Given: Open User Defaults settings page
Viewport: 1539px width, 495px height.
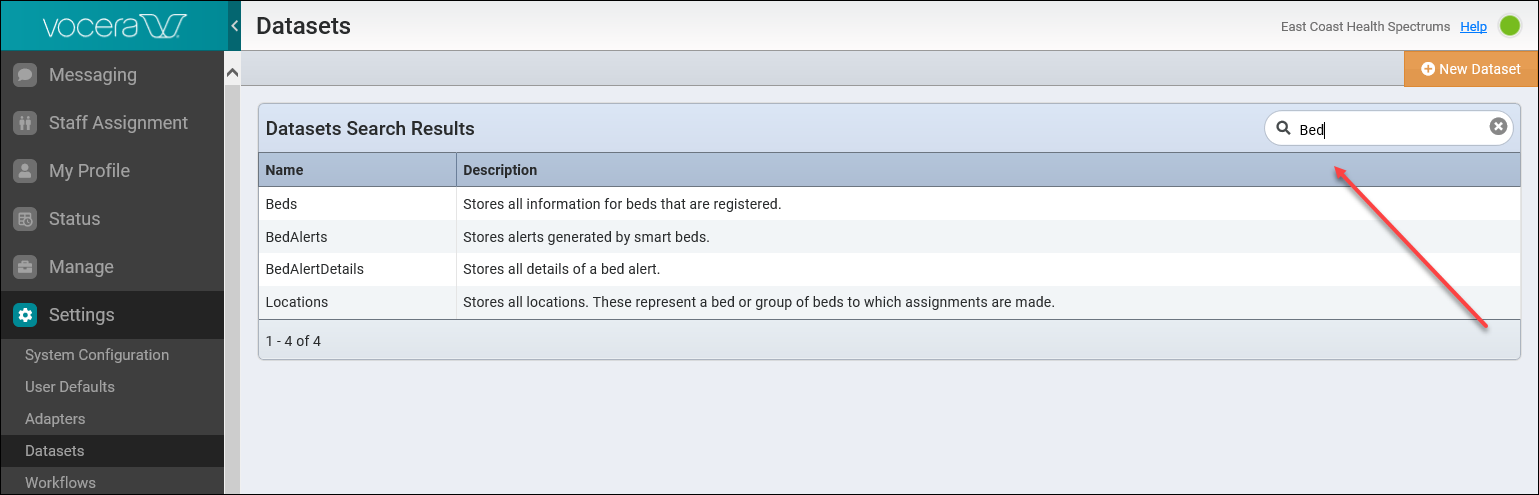Looking at the screenshot, I should pos(70,387).
